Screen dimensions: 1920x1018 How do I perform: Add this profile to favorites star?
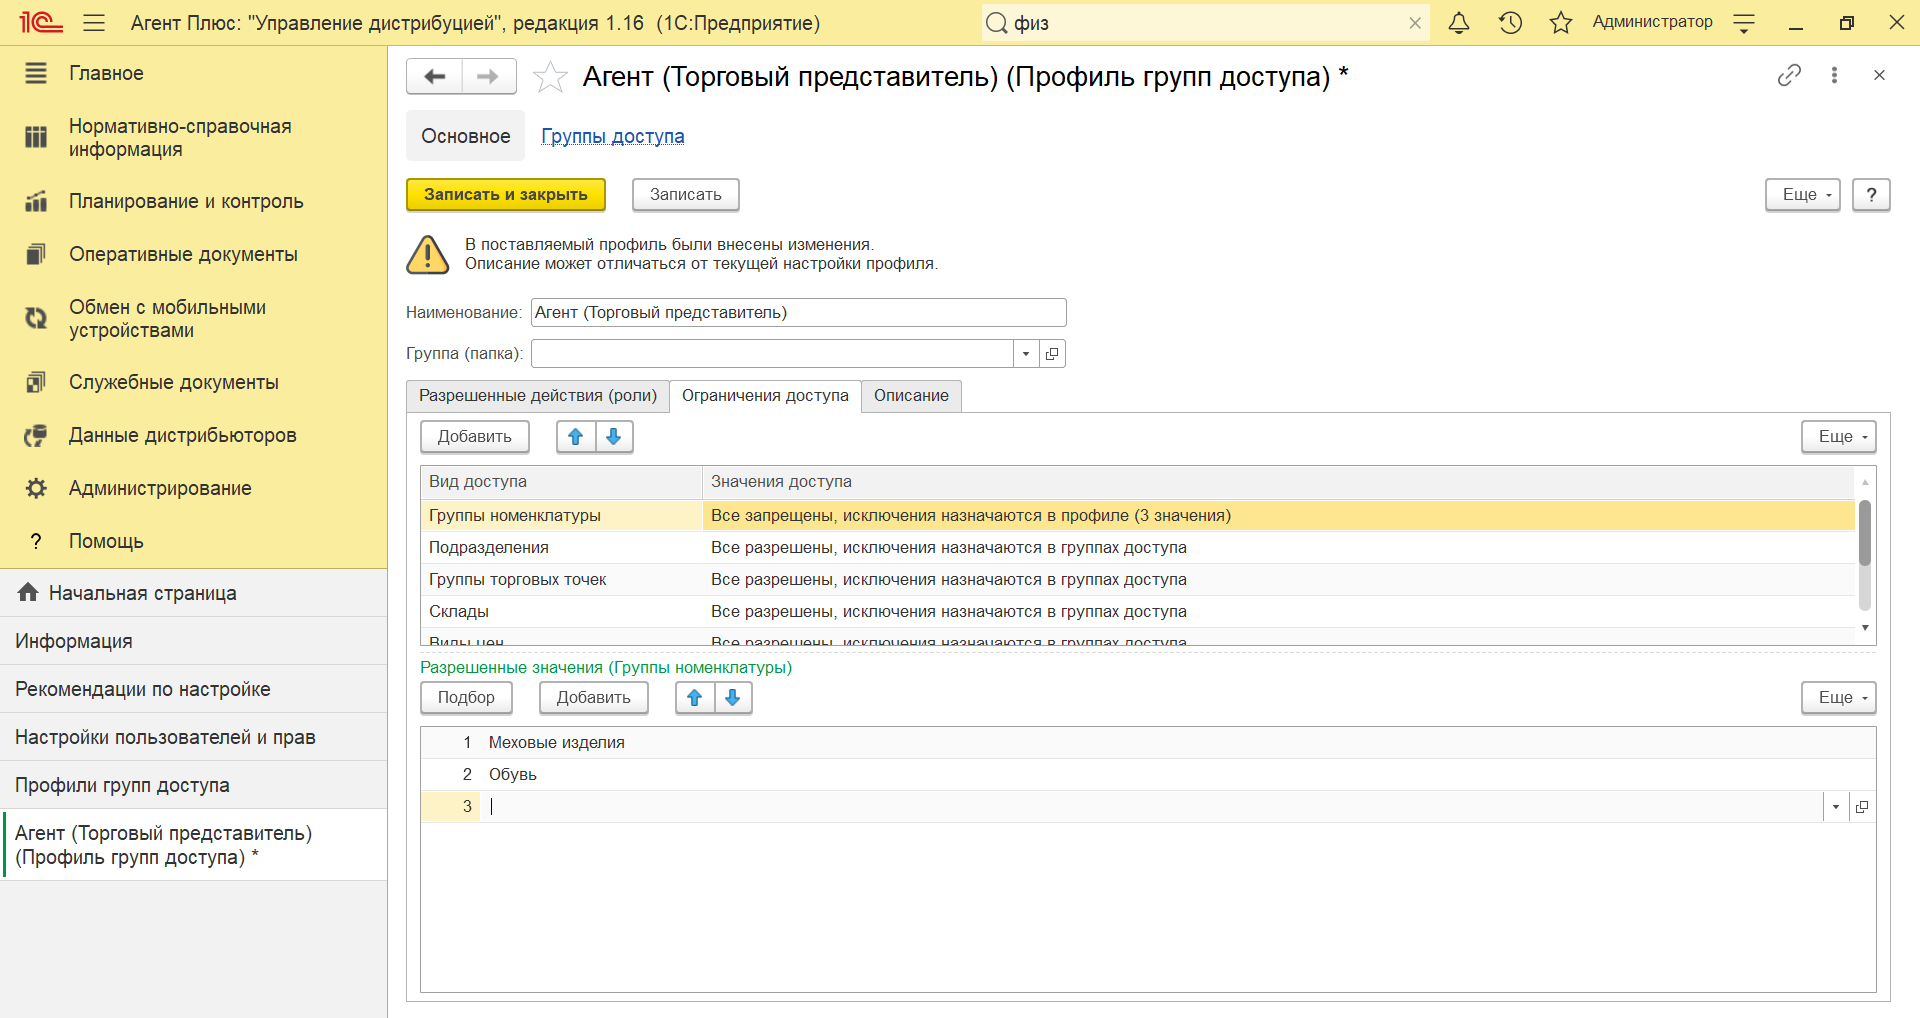coord(550,77)
